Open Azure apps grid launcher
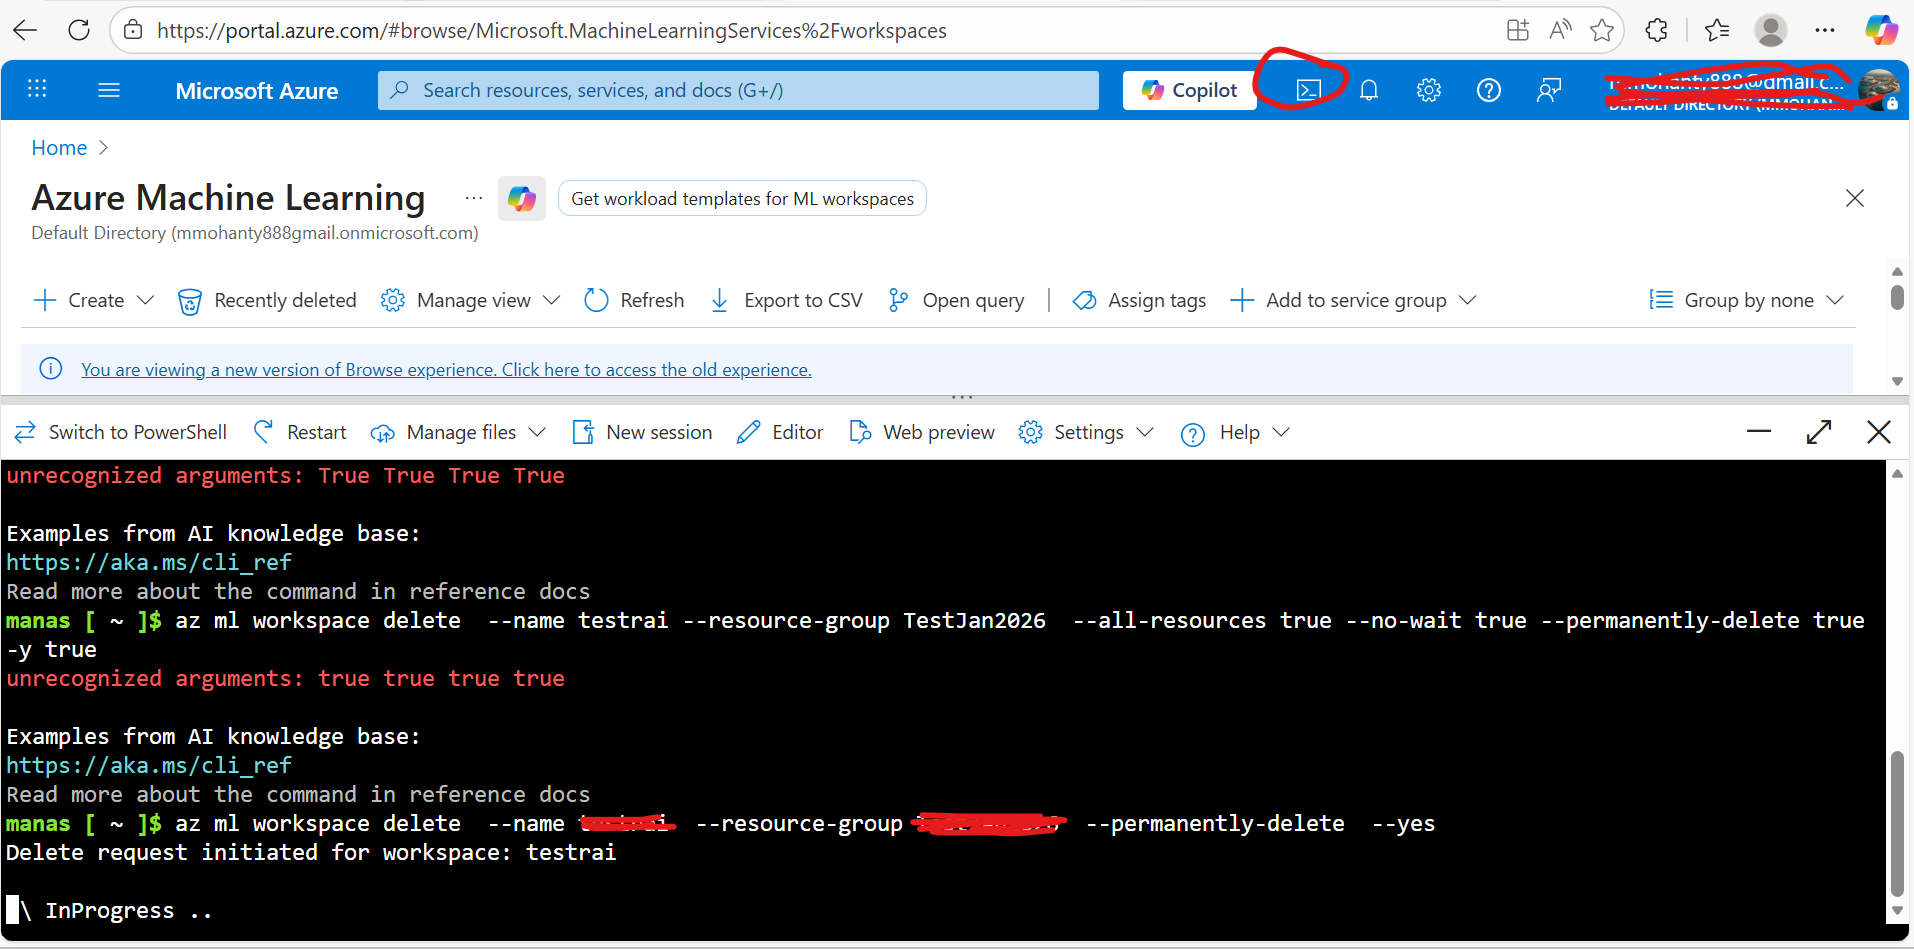Image resolution: width=1914 pixels, height=949 pixels. pos(37,89)
